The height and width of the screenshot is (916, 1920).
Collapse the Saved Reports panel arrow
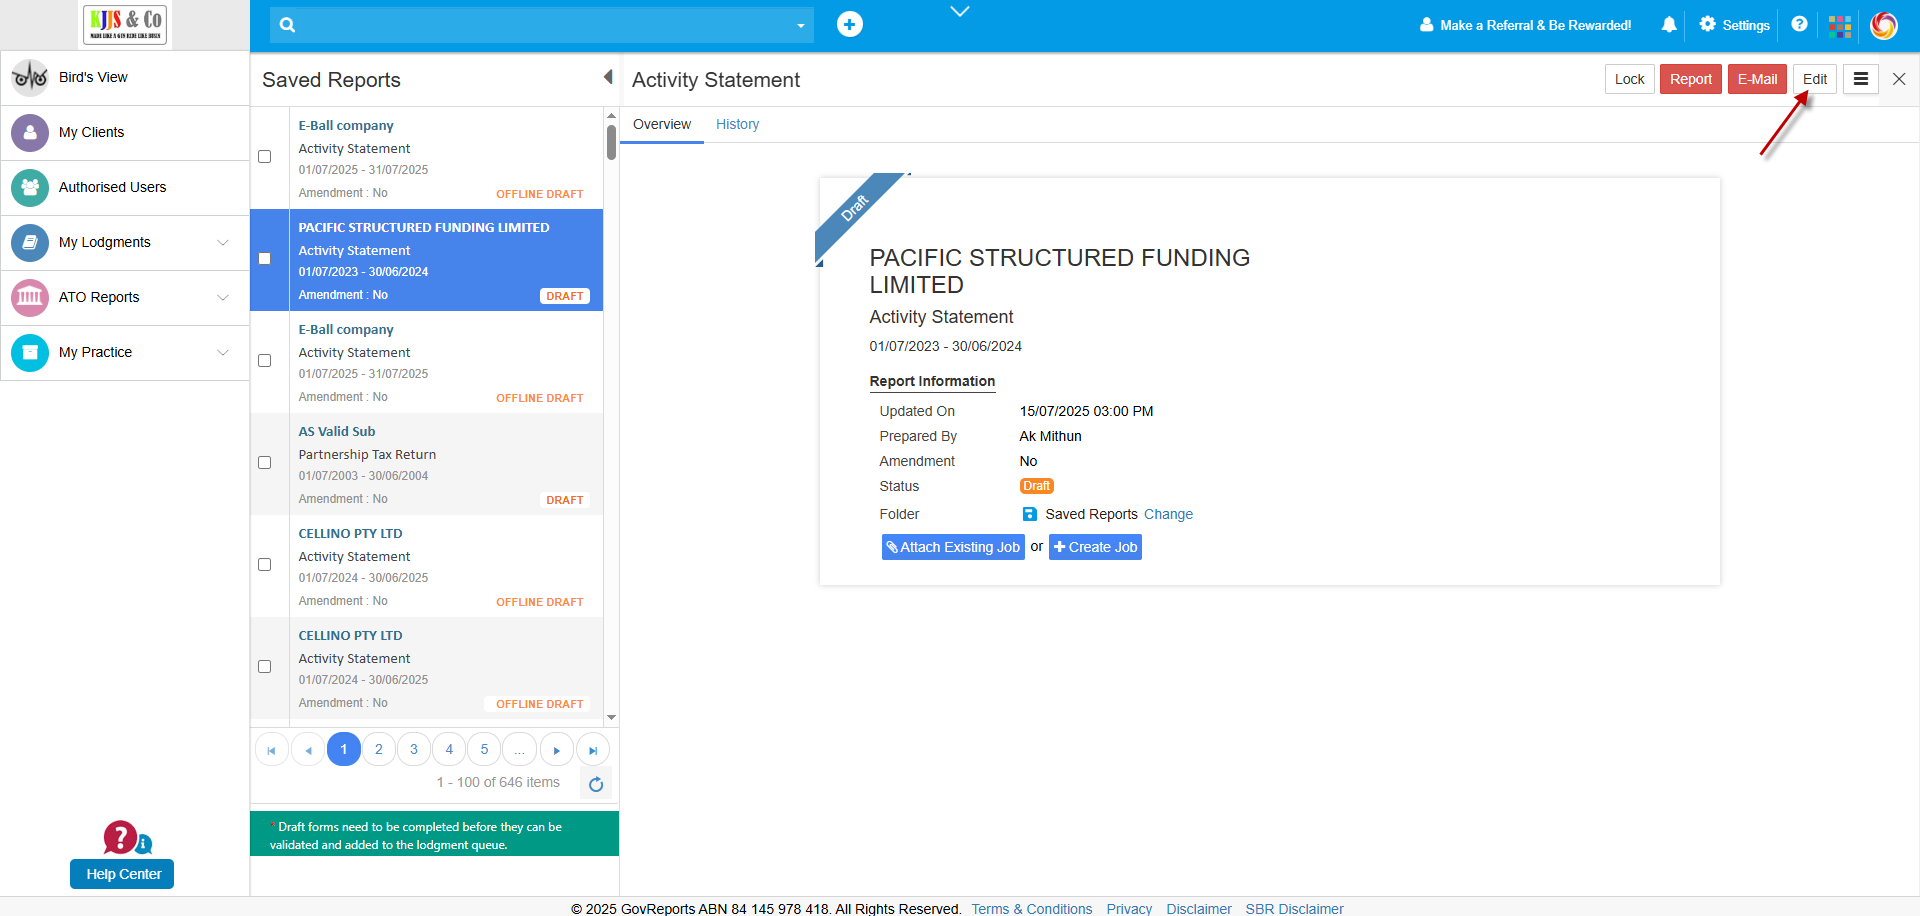coord(607,78)
